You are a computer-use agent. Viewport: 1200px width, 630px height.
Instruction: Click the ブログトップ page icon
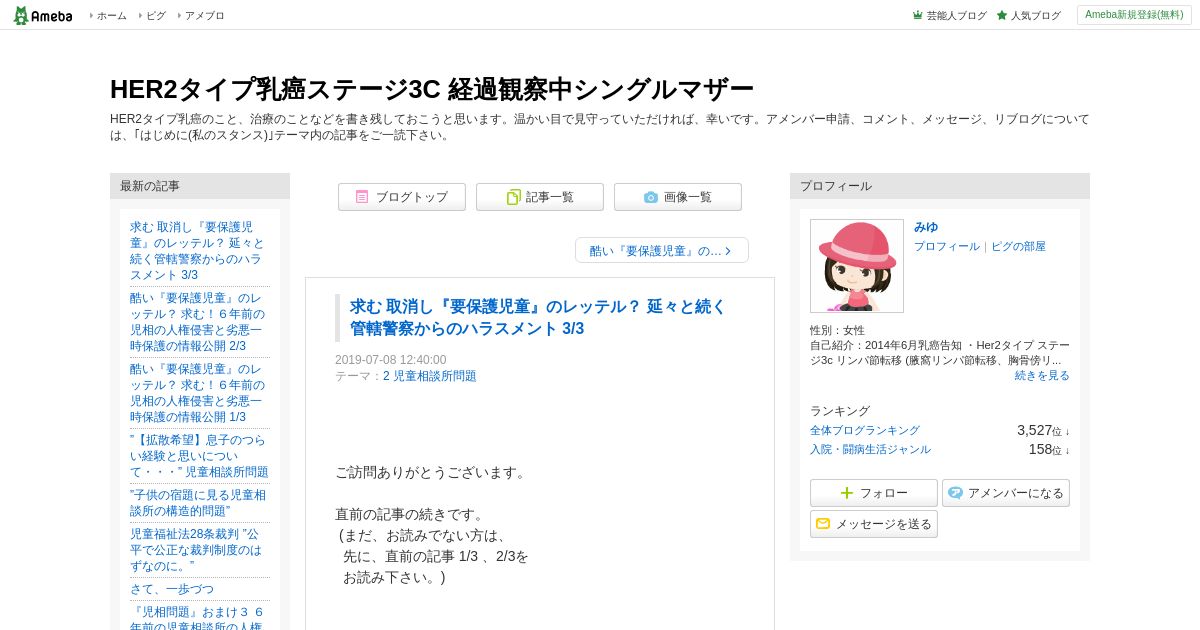(362, 197)
